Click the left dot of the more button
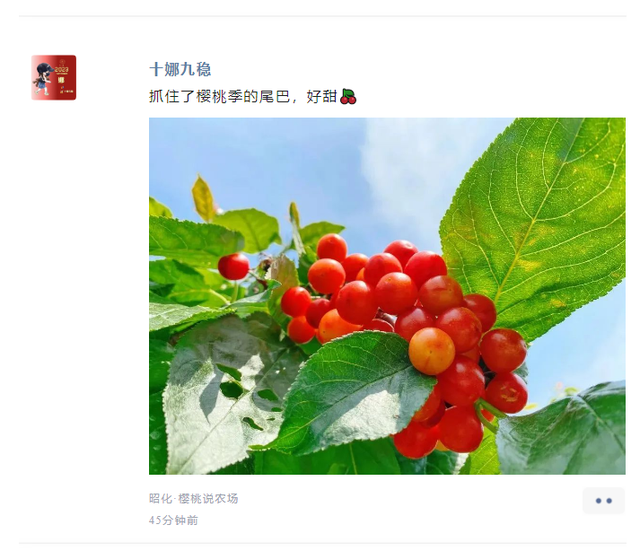The image size is (640, 551). 598,501
